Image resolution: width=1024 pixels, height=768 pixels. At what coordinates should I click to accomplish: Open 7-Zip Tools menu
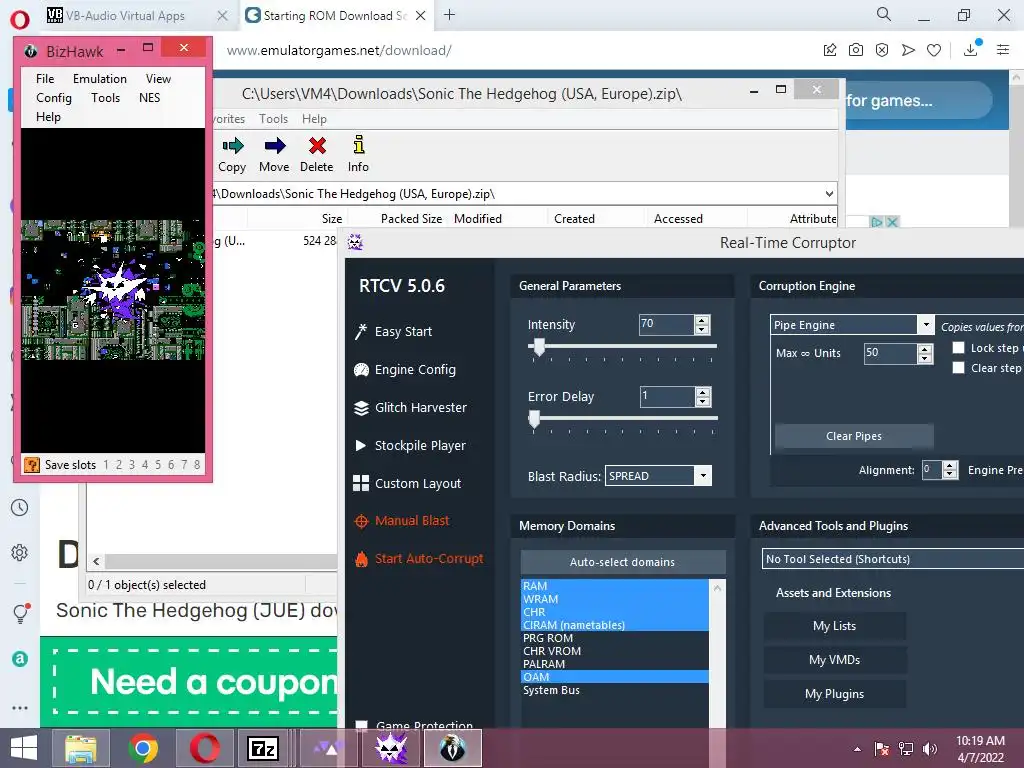(273, 119)
